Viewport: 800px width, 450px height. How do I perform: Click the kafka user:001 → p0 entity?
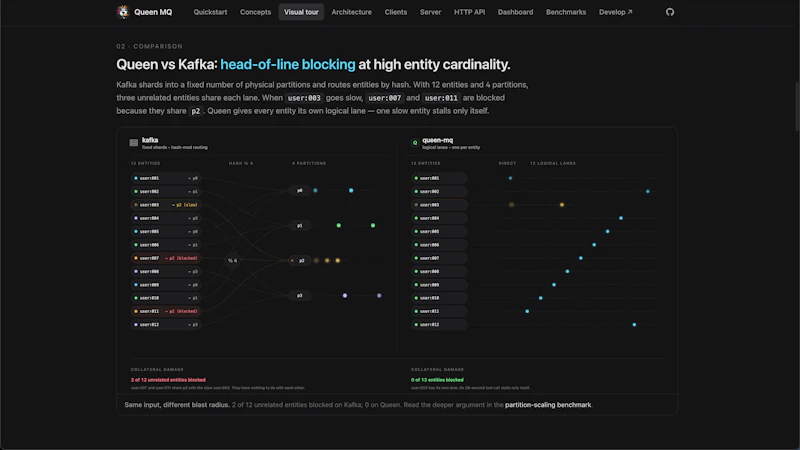point(166,178)
